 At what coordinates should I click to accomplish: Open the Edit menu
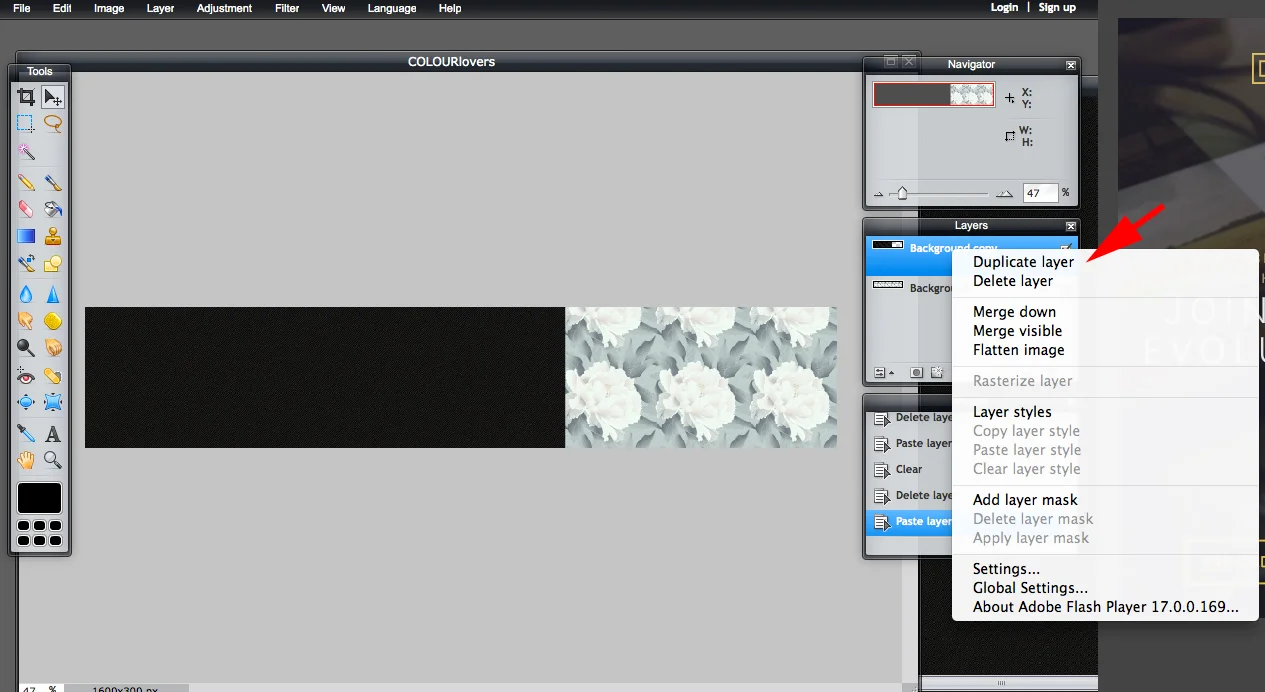click(x=62, y=8)
